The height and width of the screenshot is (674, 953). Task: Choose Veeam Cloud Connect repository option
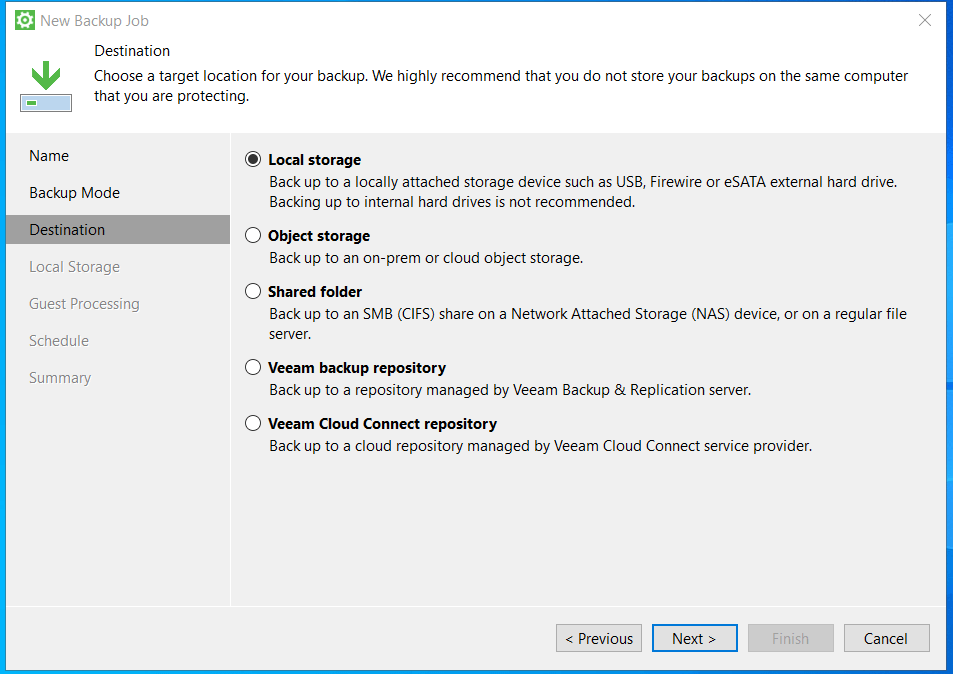[x=253, y=424]
